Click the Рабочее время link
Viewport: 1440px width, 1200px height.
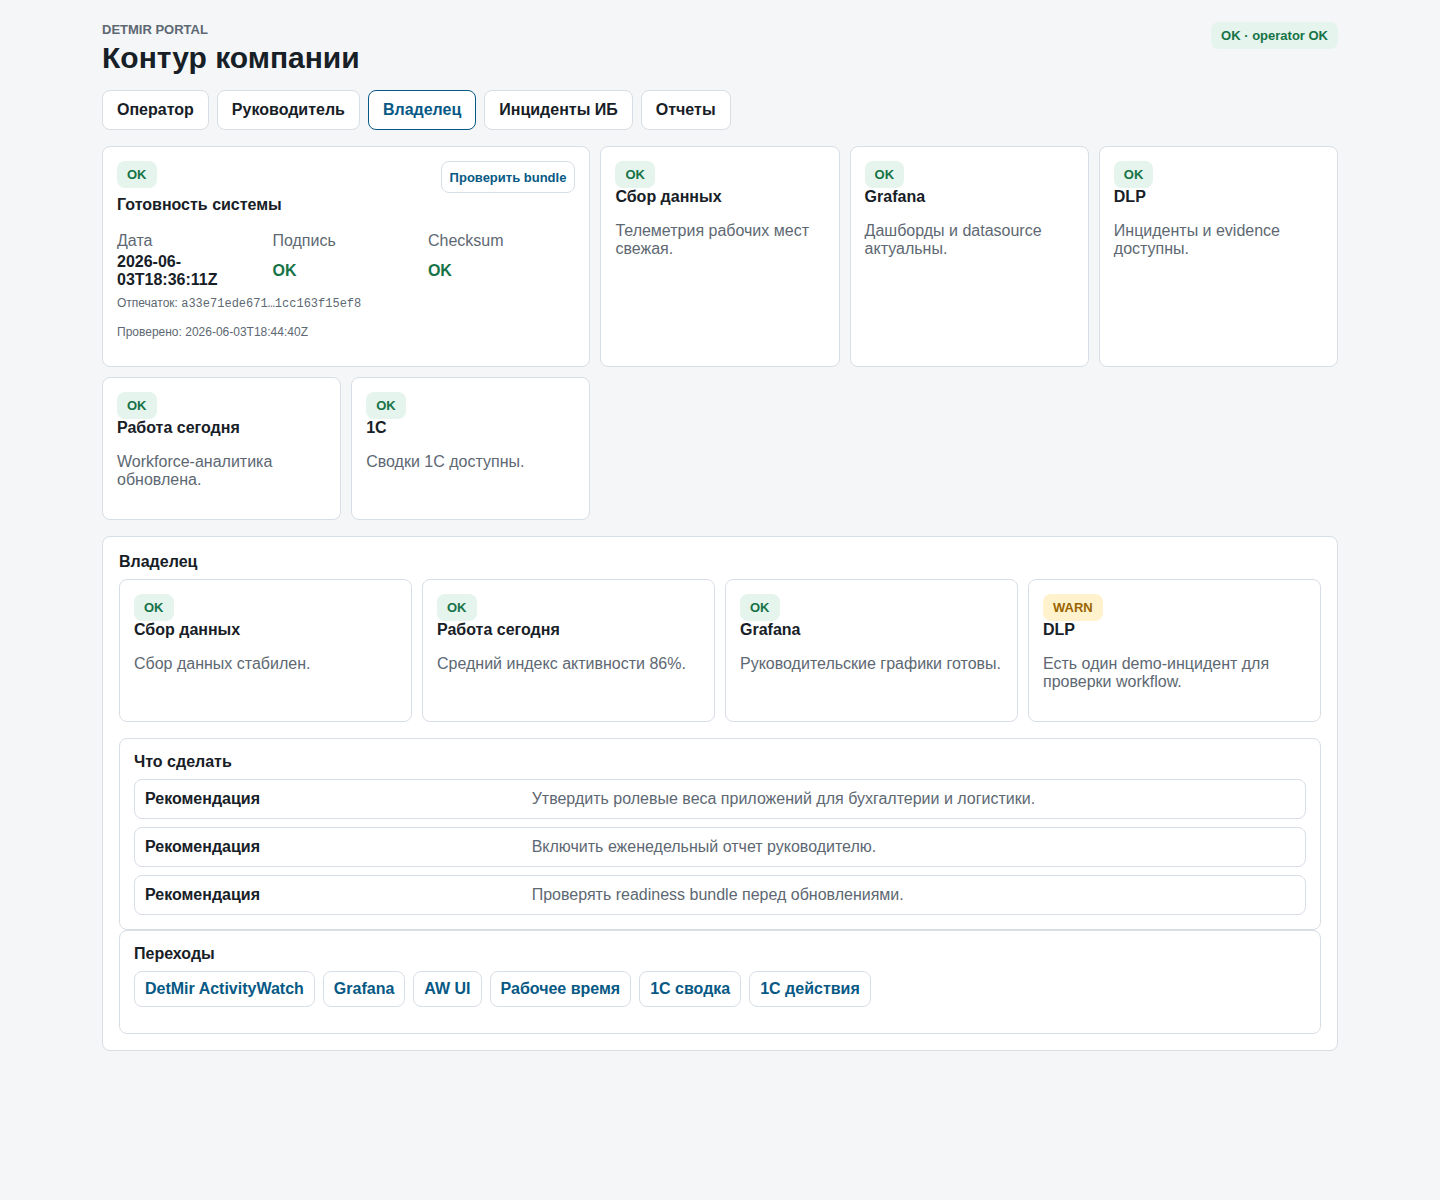[x=560, y=989]
